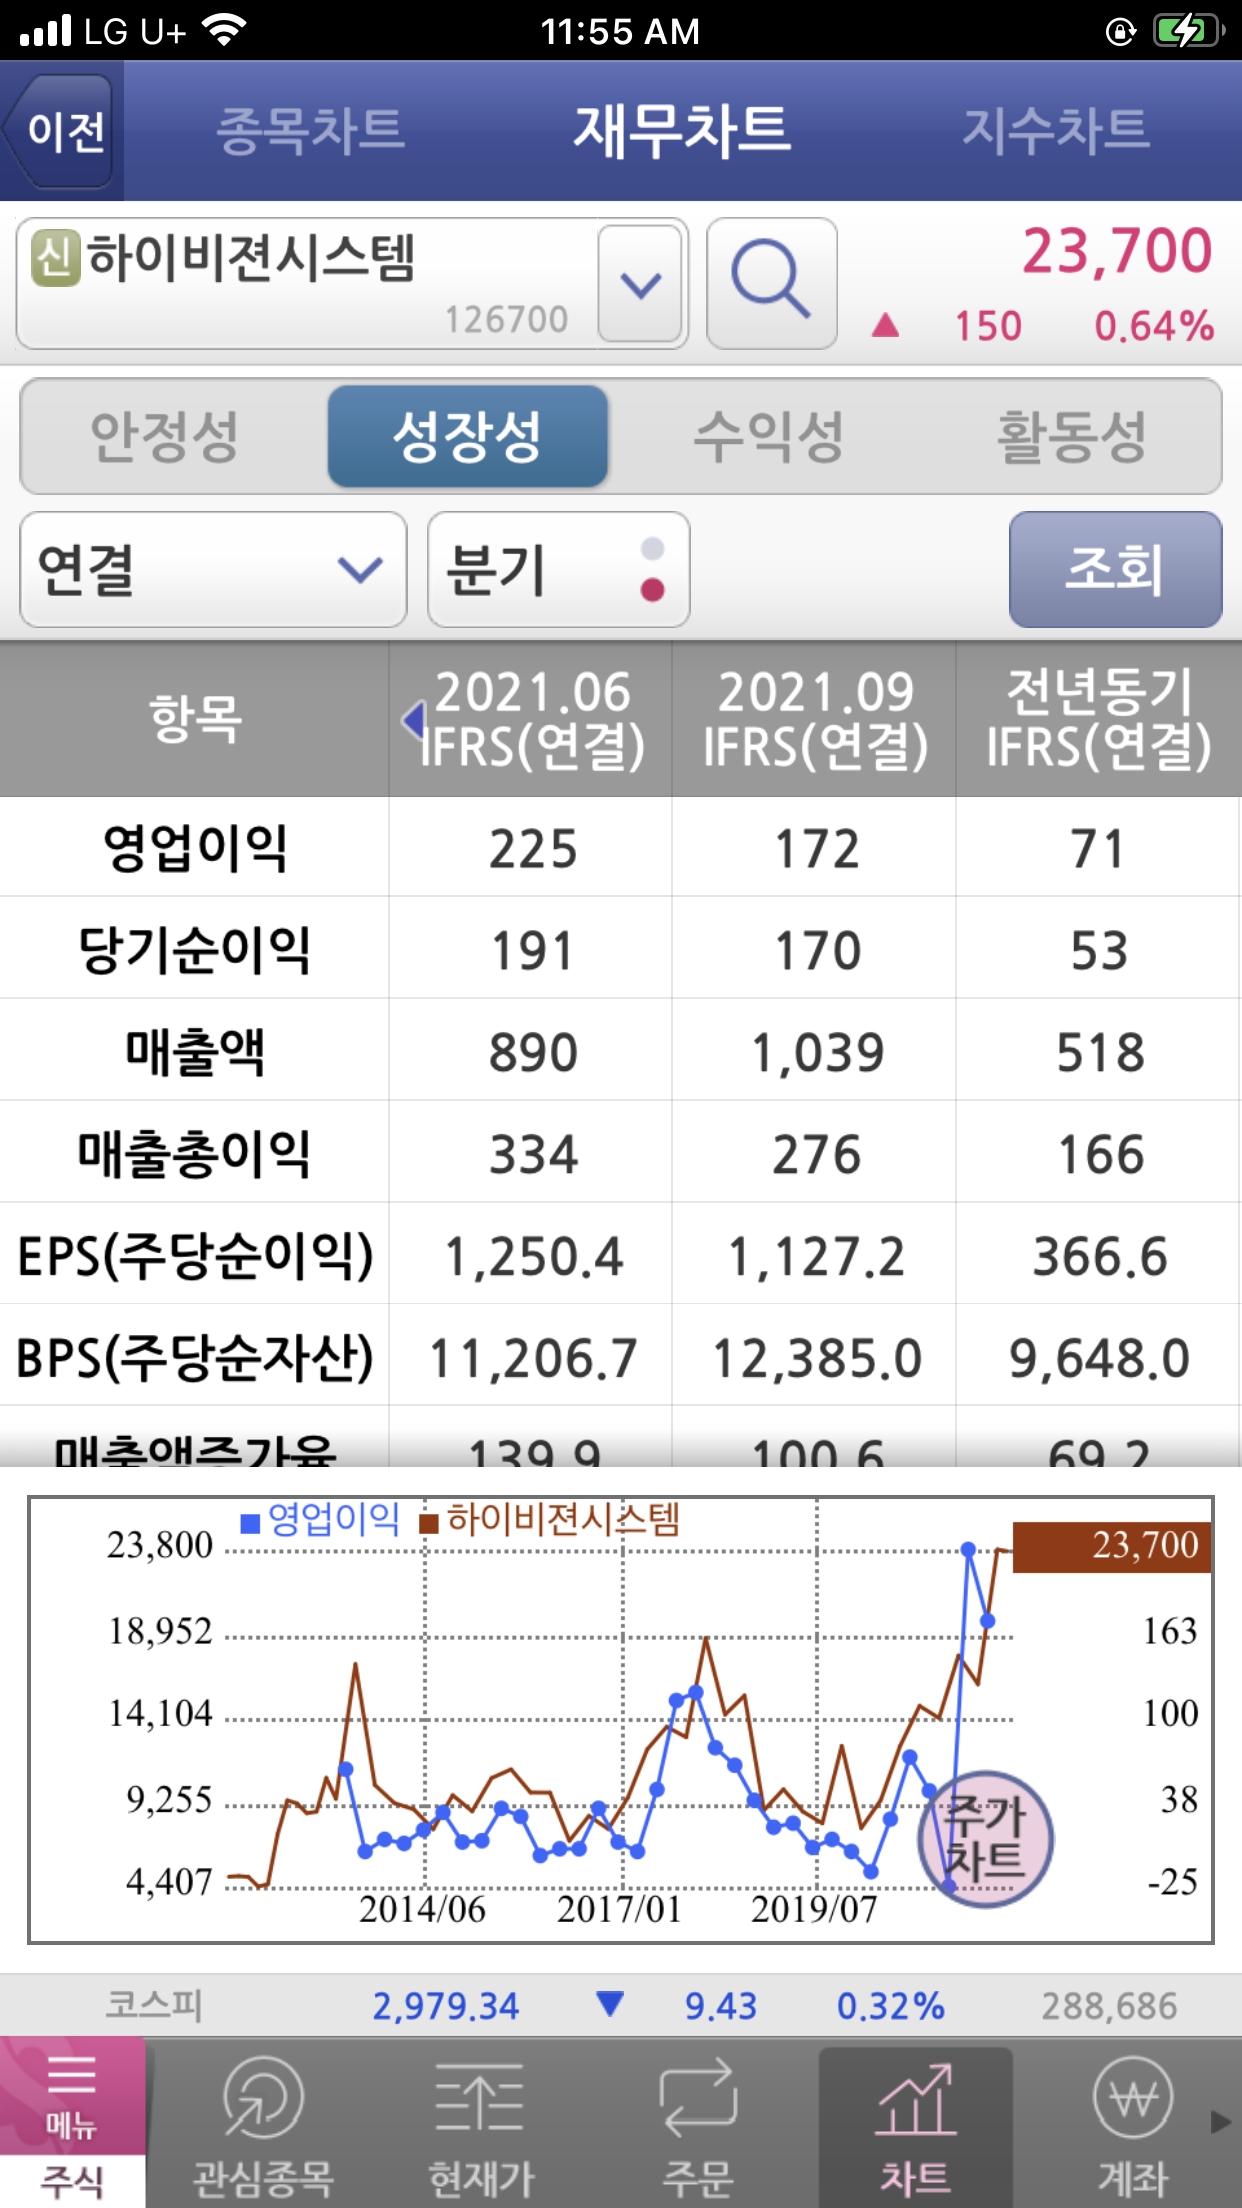Tap the price change 0.64%
Viewport: 1242px width, 2208px height.
point(1154,326)
